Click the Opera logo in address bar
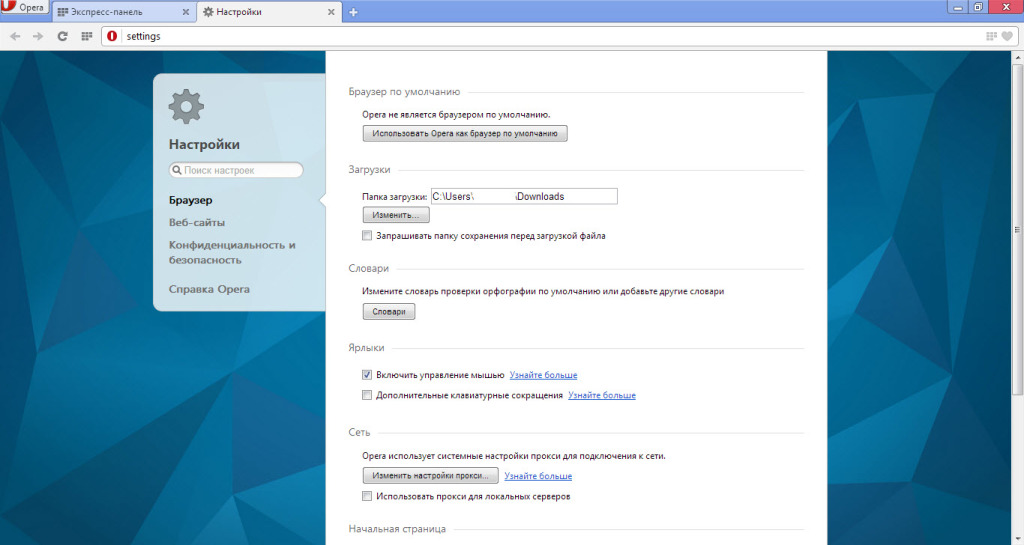This screenshot has width=1024, height=545. tap(112, 36)
